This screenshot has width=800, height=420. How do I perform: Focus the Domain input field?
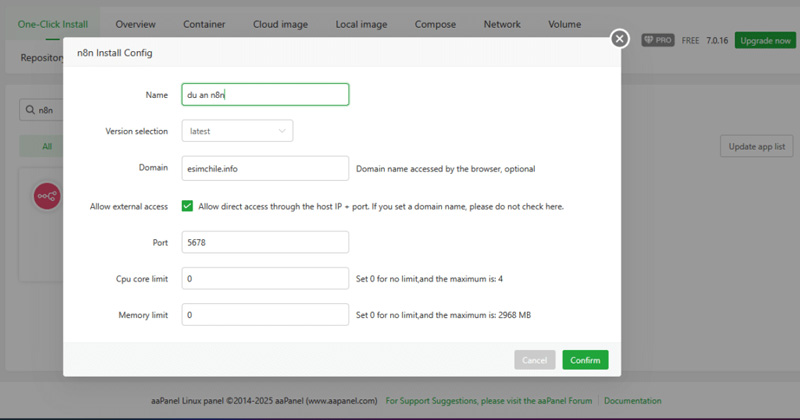pos(265,168)
